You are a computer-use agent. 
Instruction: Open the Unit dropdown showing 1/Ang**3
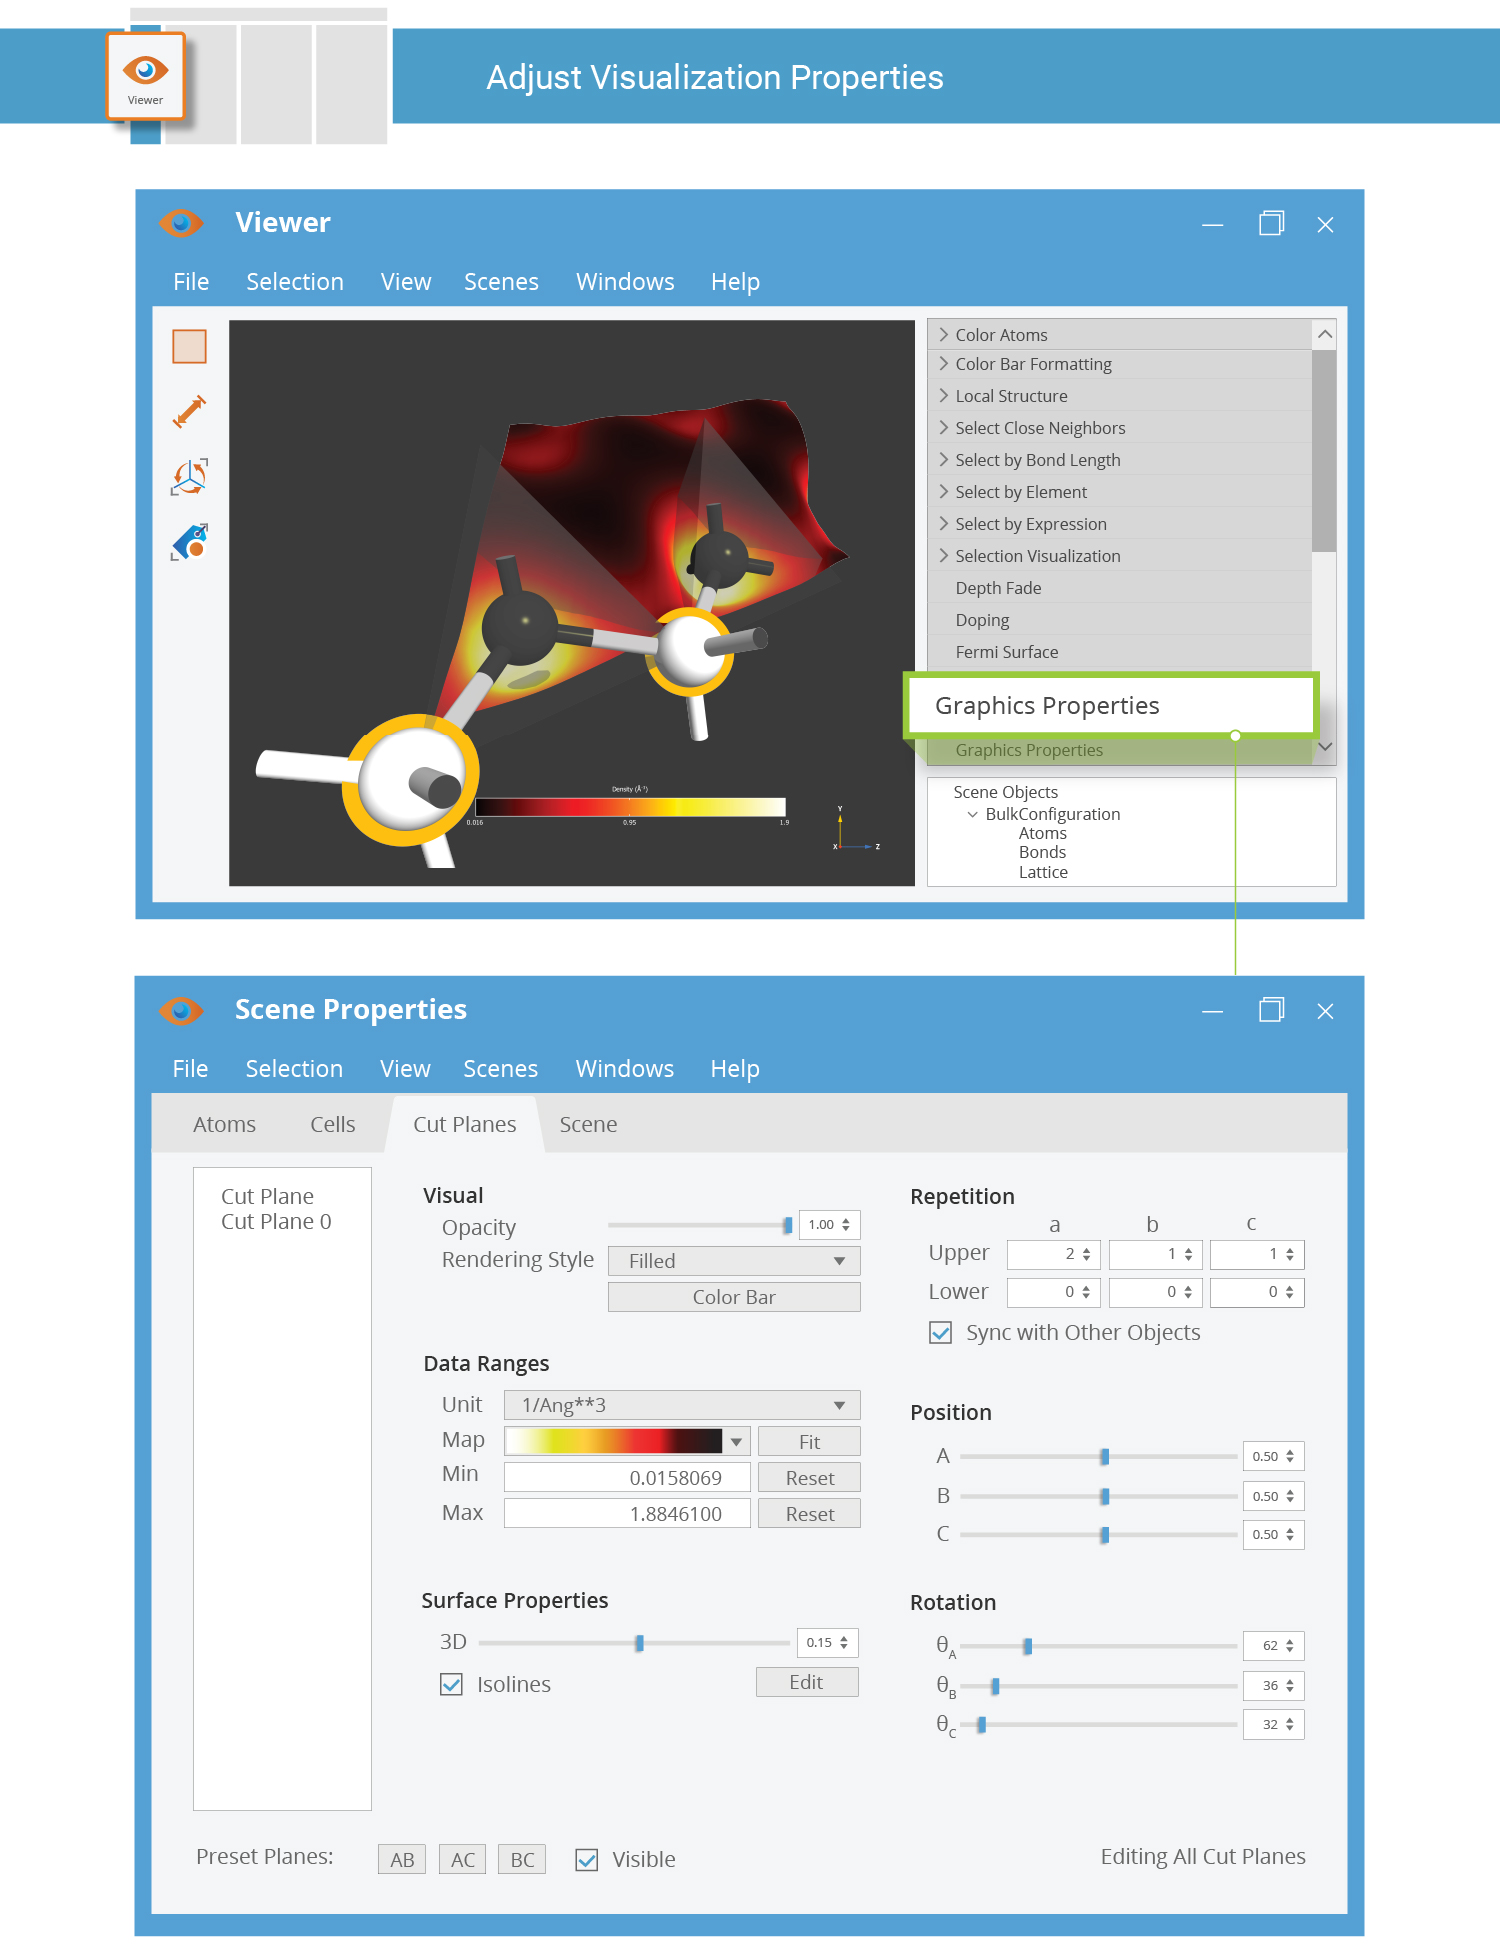[x=682, y=1405]
